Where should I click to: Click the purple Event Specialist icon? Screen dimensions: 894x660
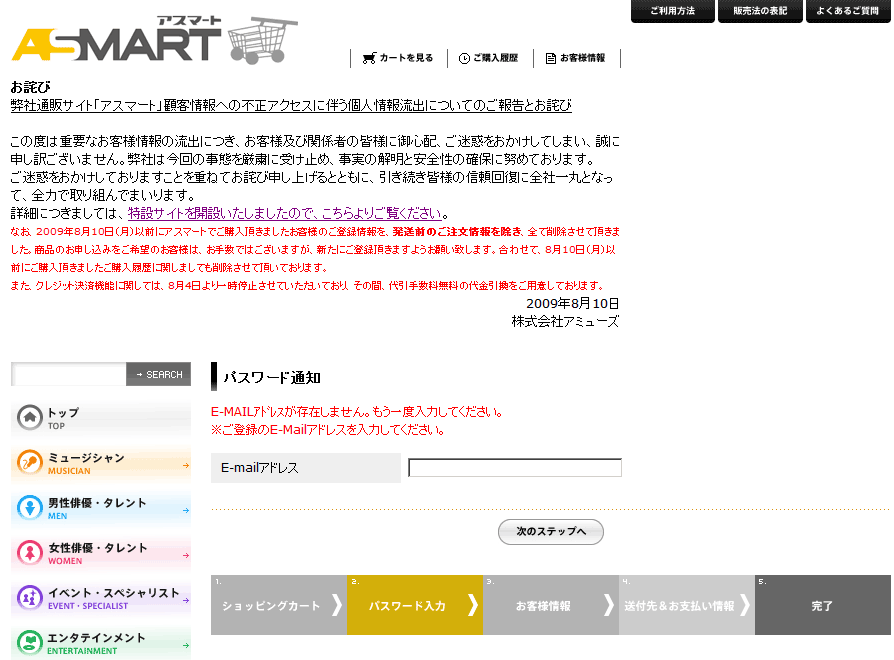30,598
